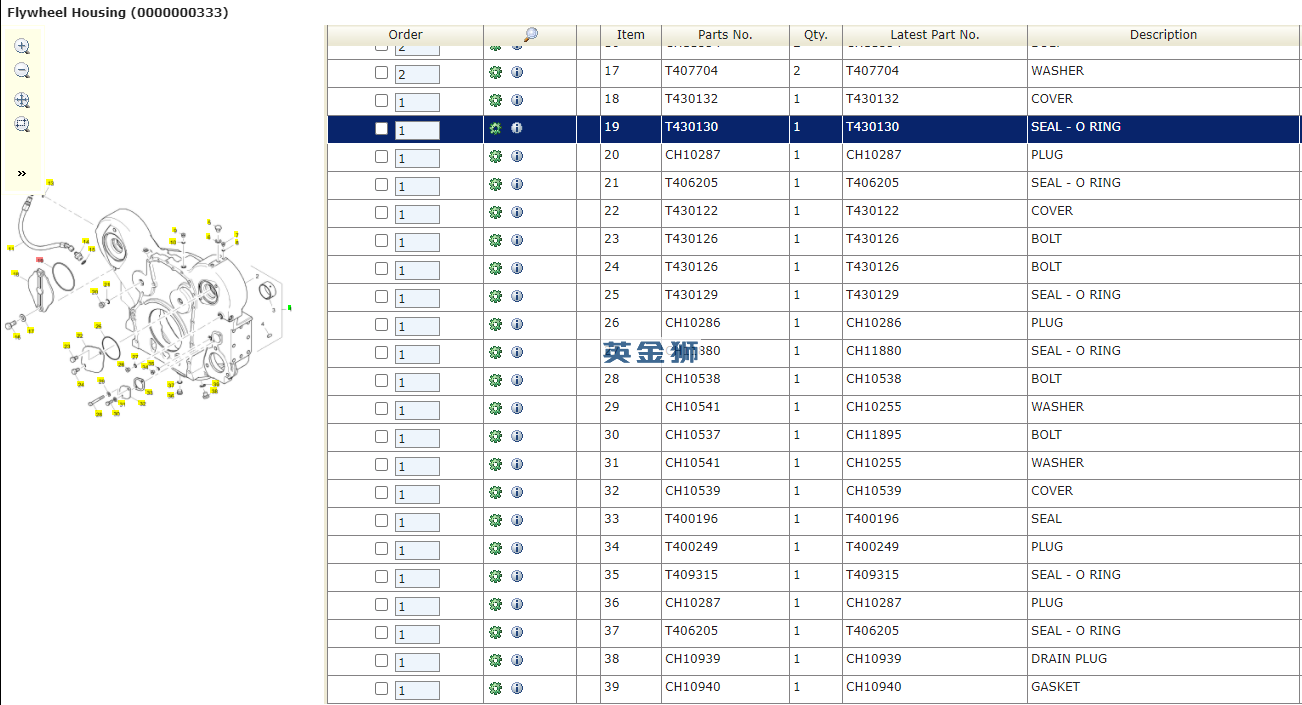Click the Order column header

(x=405, y=35)
